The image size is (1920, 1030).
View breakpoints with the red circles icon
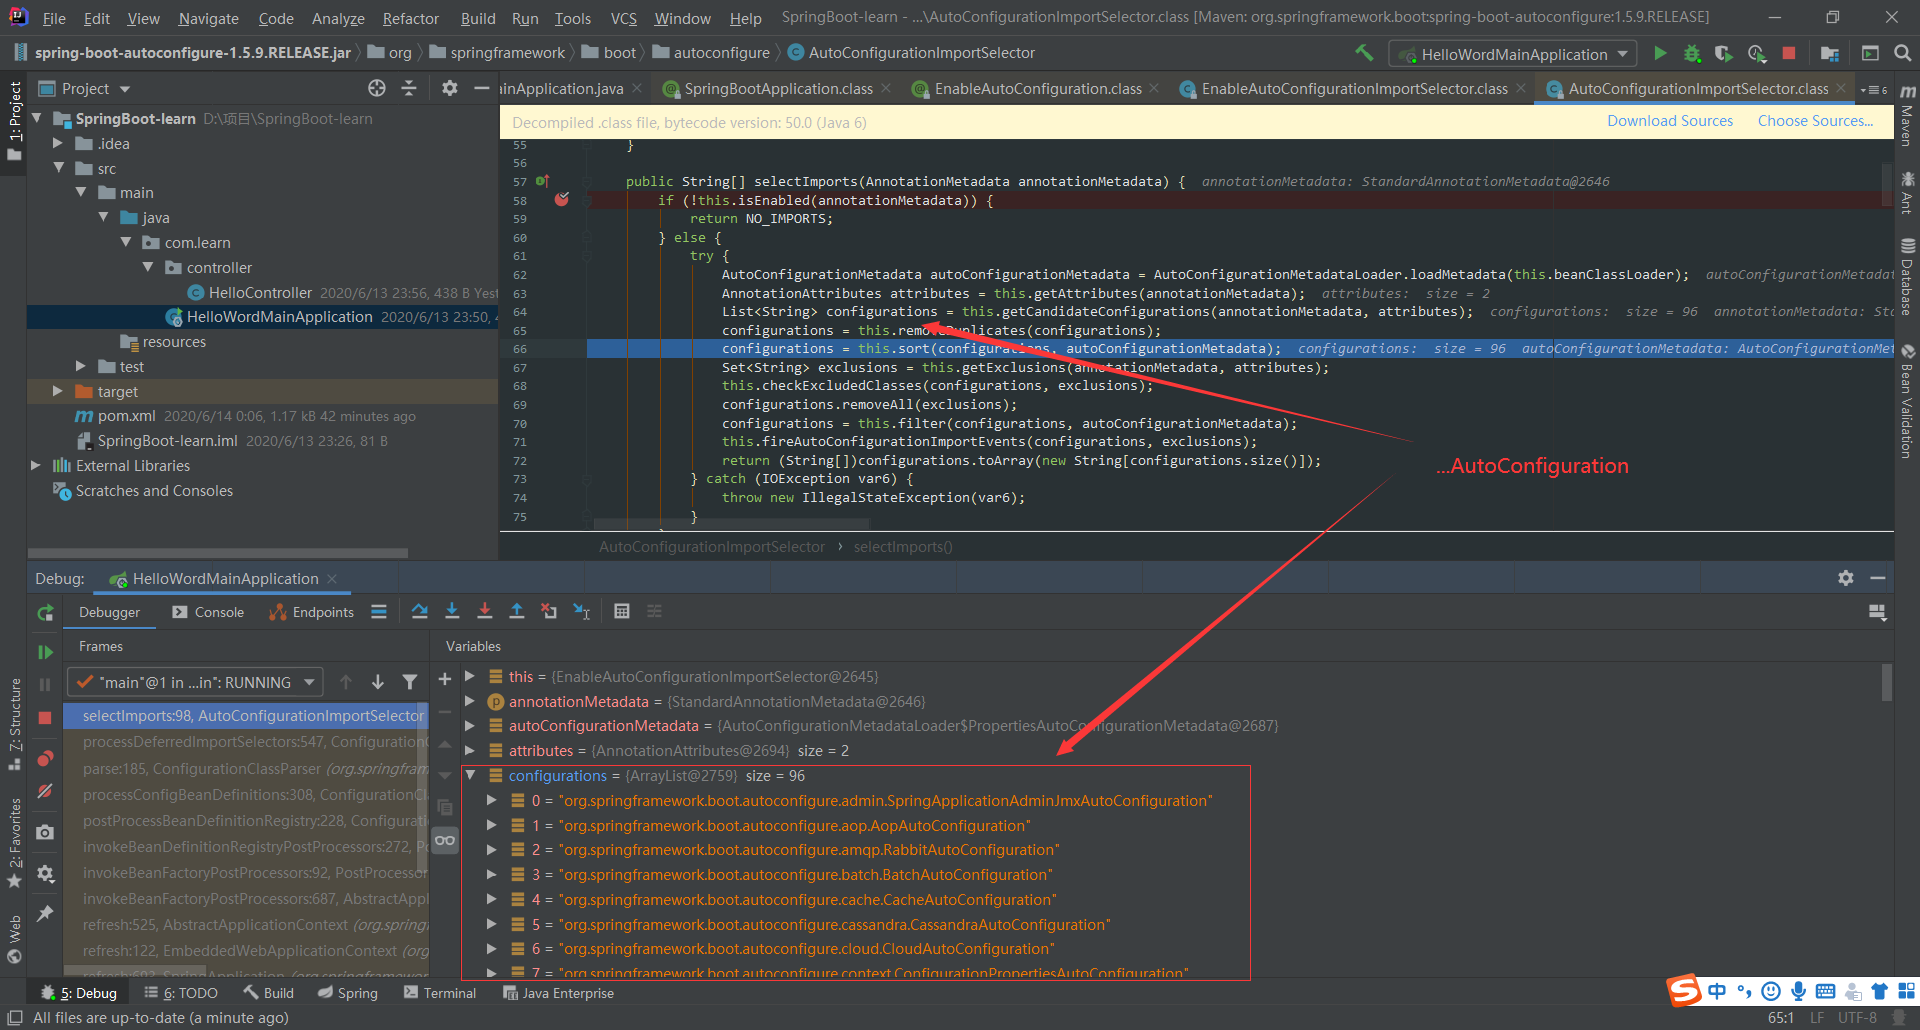45,758
